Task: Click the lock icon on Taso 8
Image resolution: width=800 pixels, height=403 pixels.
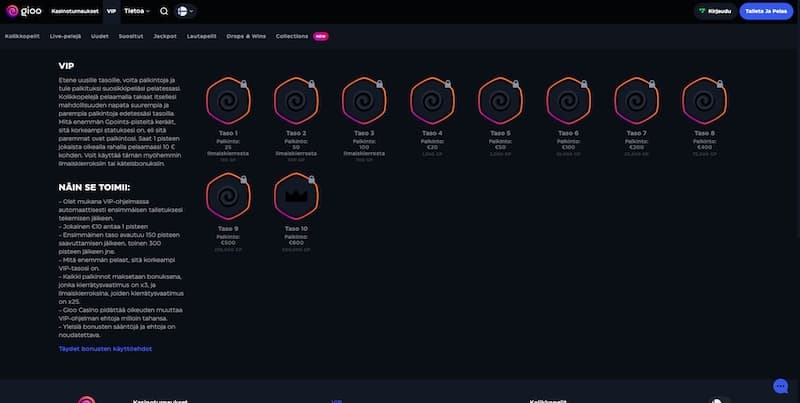Action: point(720,84)
